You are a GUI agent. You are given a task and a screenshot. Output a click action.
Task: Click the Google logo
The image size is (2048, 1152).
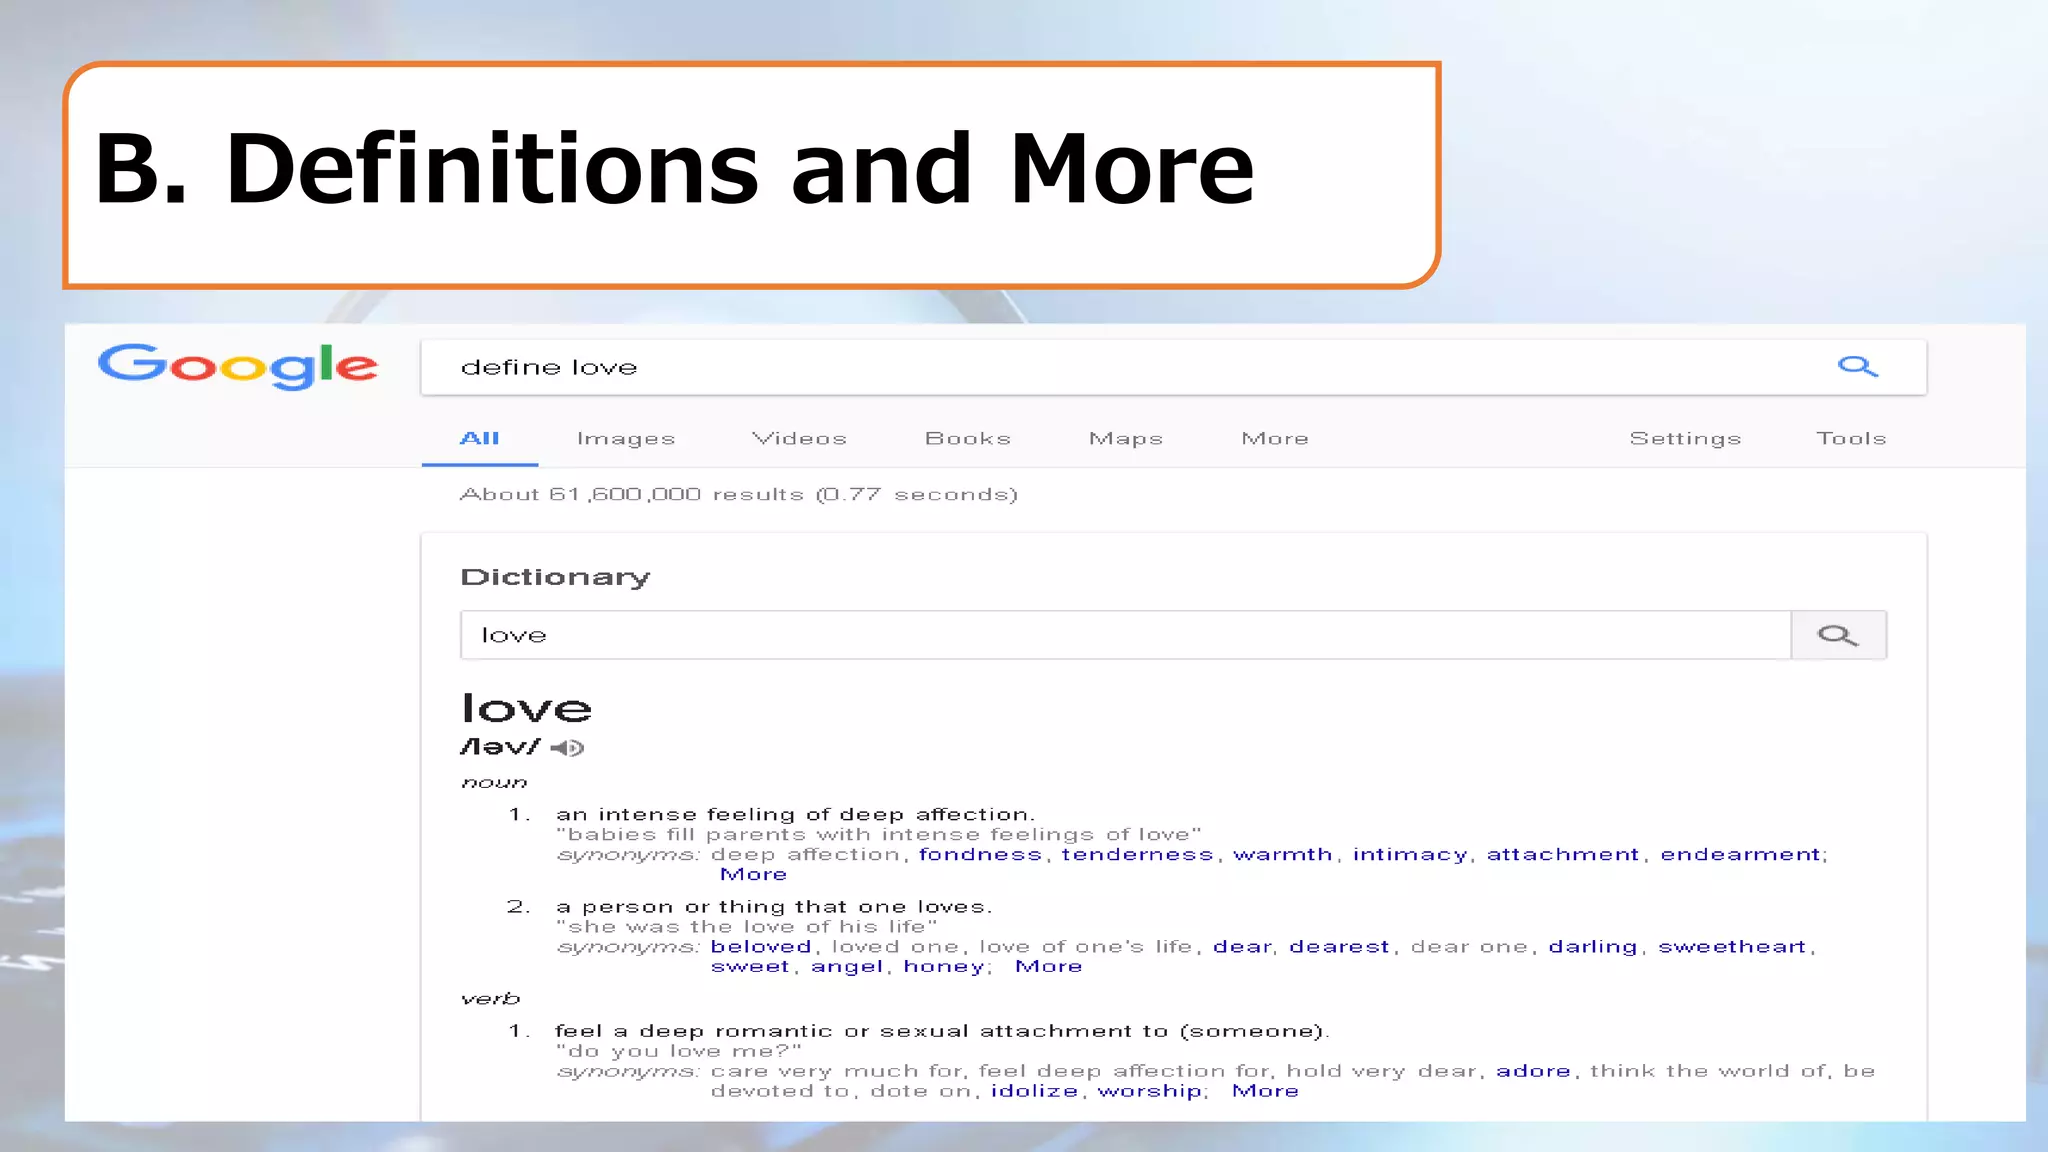click(238, 366)
